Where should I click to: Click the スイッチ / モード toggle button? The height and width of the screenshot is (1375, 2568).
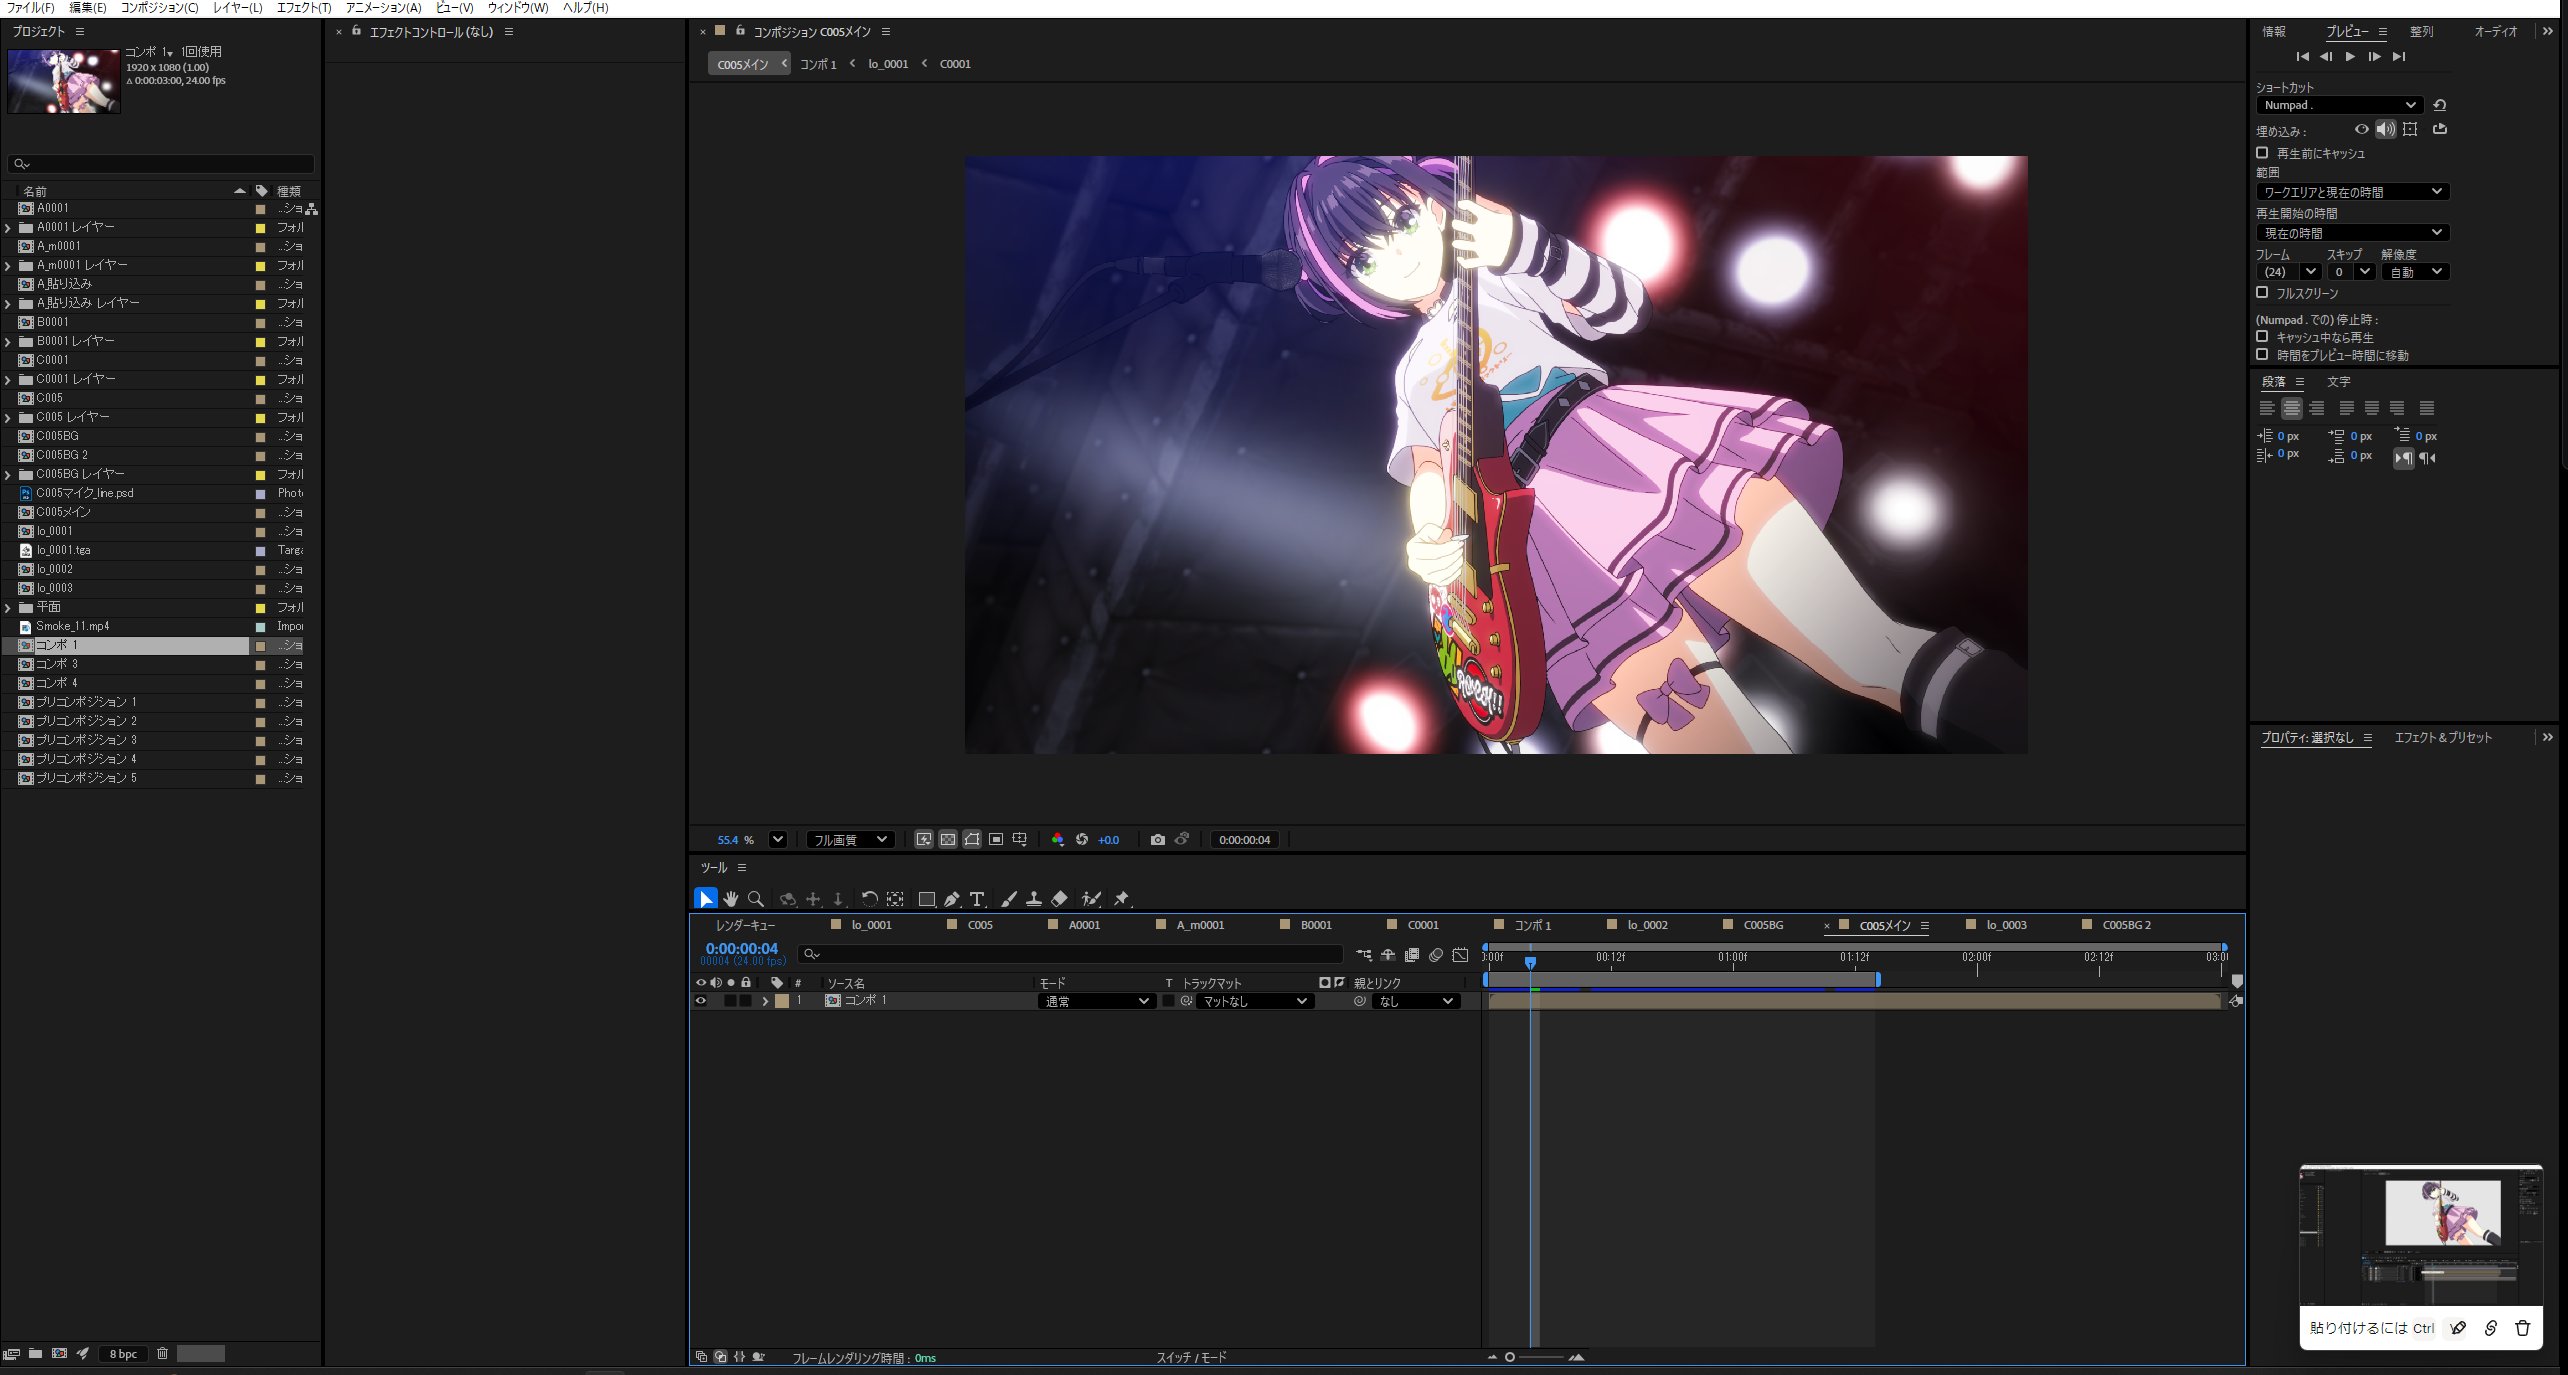1191,1357
